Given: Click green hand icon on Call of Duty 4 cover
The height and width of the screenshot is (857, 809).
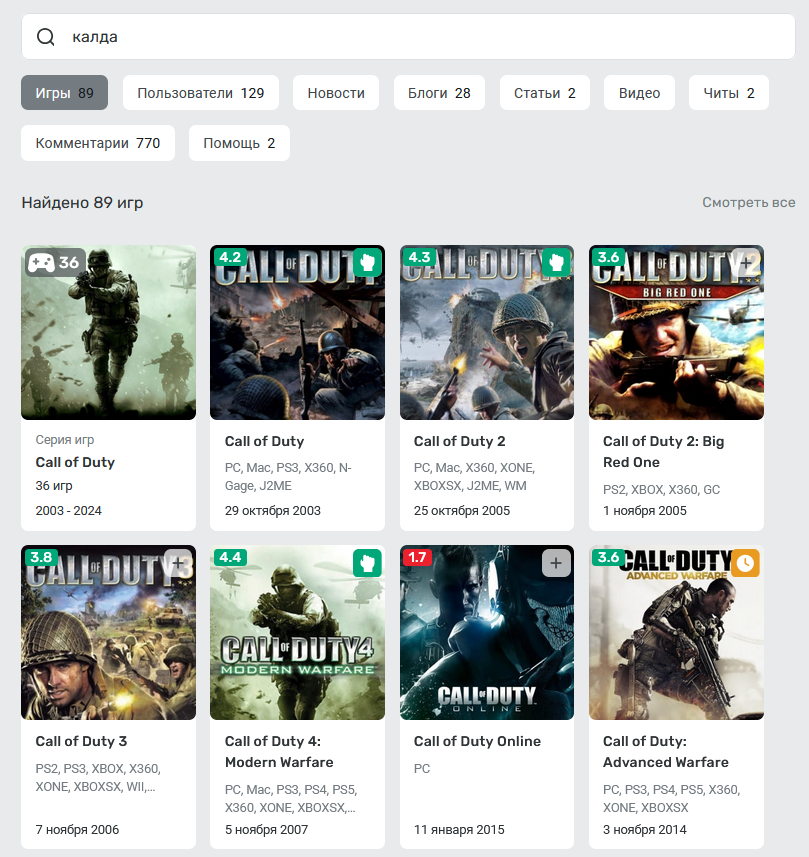Looking at the screenshot, I should click(x=367, y=563).
